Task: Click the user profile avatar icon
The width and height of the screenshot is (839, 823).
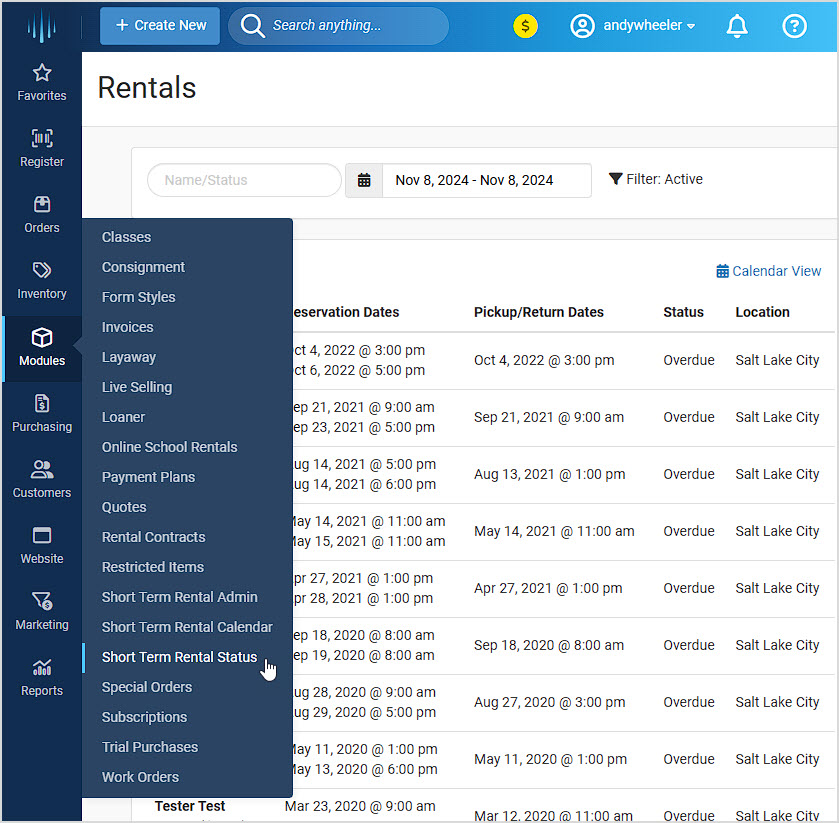Action: coord(582,26)
